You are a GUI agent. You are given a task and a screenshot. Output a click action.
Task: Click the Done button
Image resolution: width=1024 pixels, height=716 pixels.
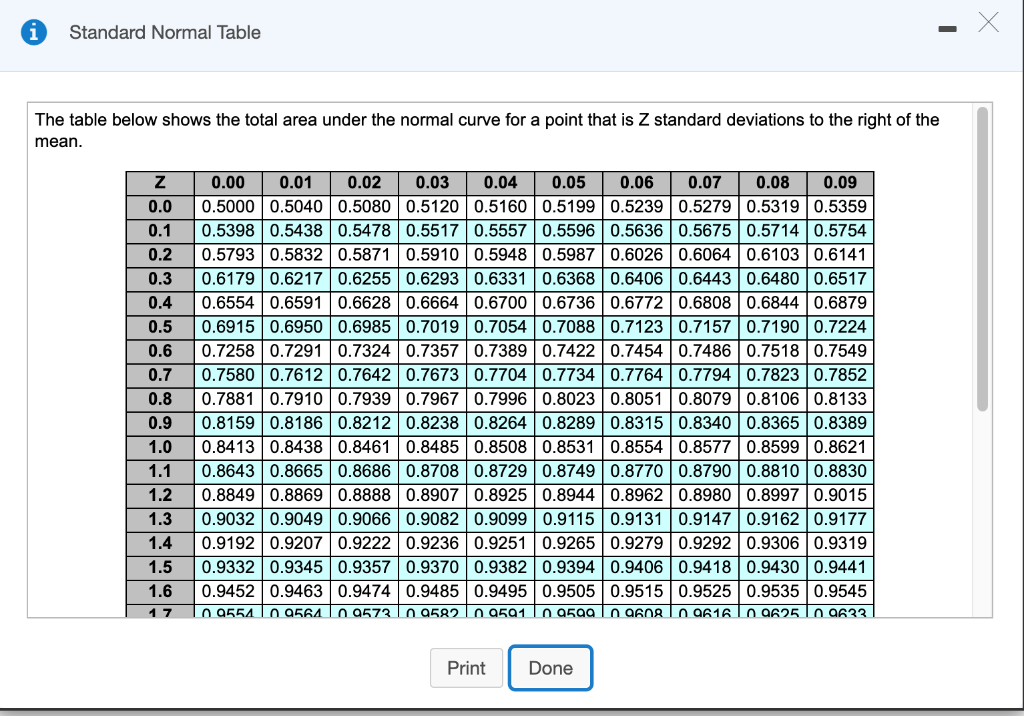pyautogui.click(x=550, y=668)
